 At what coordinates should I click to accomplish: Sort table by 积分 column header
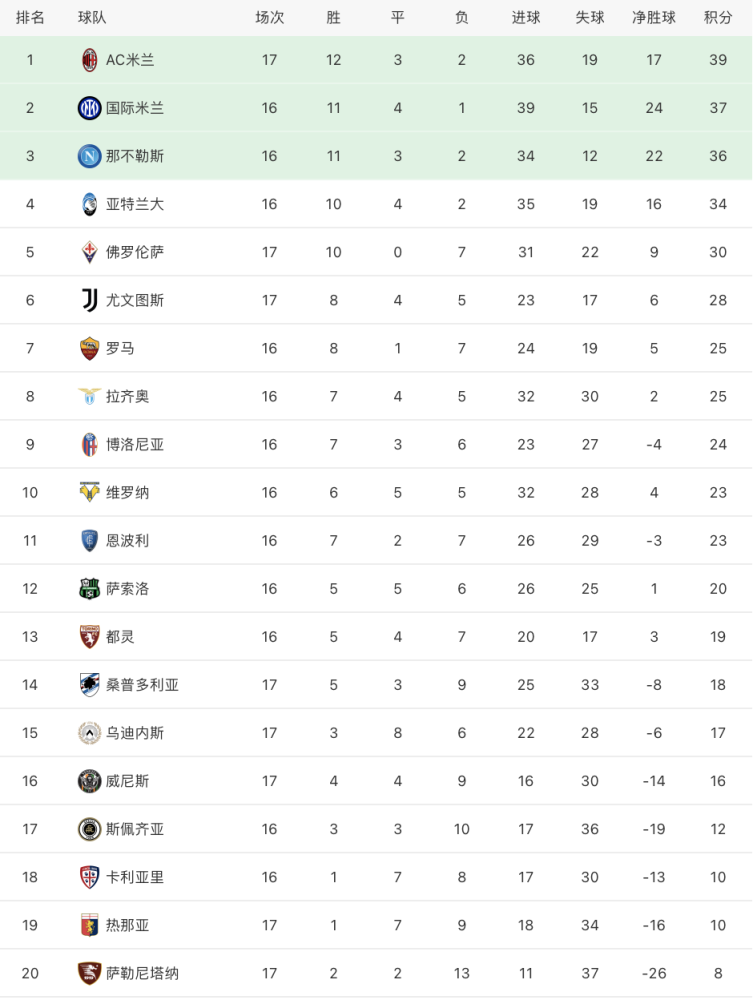coord(718,17)
